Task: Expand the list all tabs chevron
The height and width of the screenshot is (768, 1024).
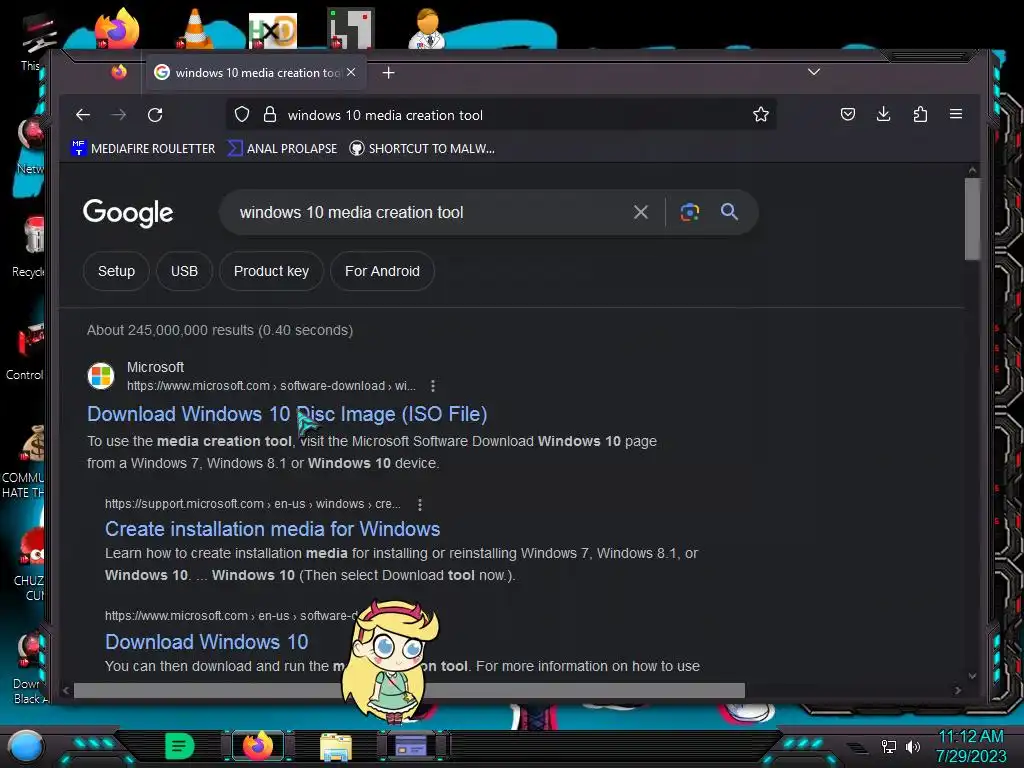Action: [814, 72]
